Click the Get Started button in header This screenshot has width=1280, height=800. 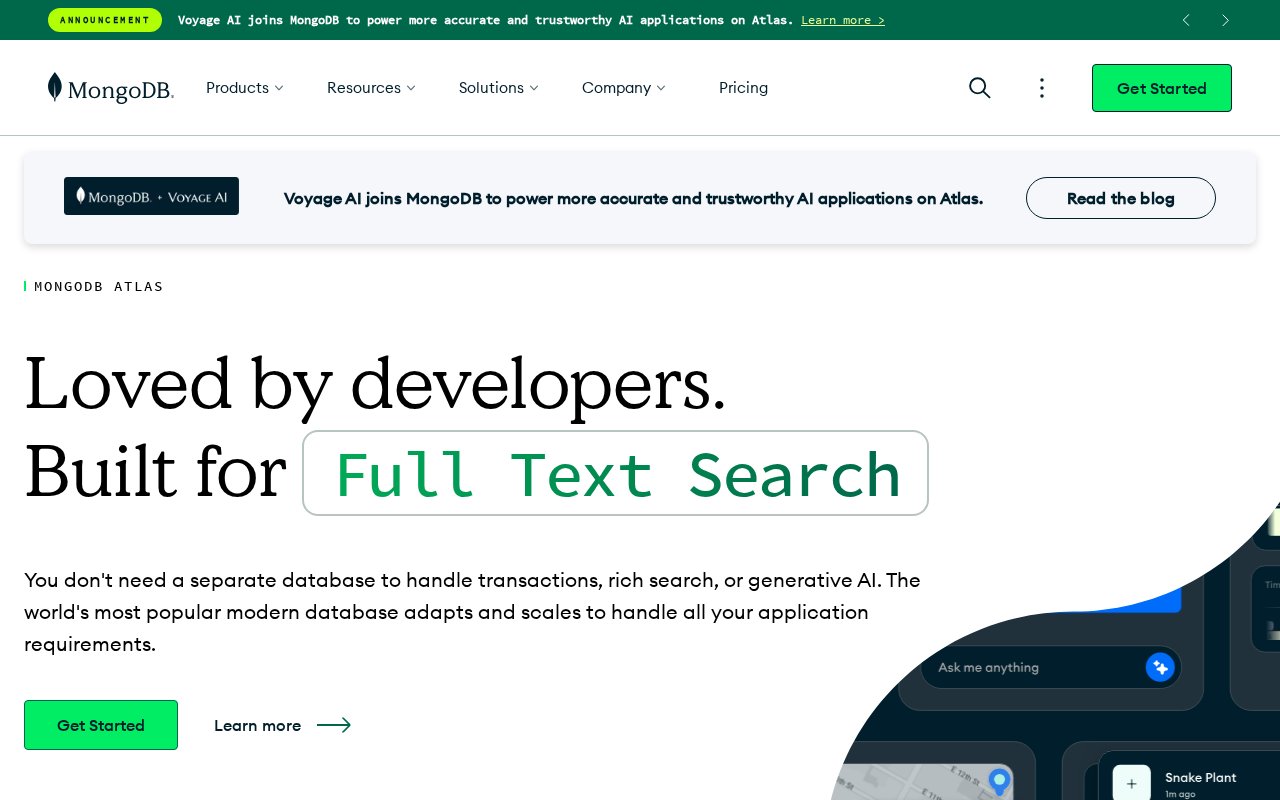1162,88
